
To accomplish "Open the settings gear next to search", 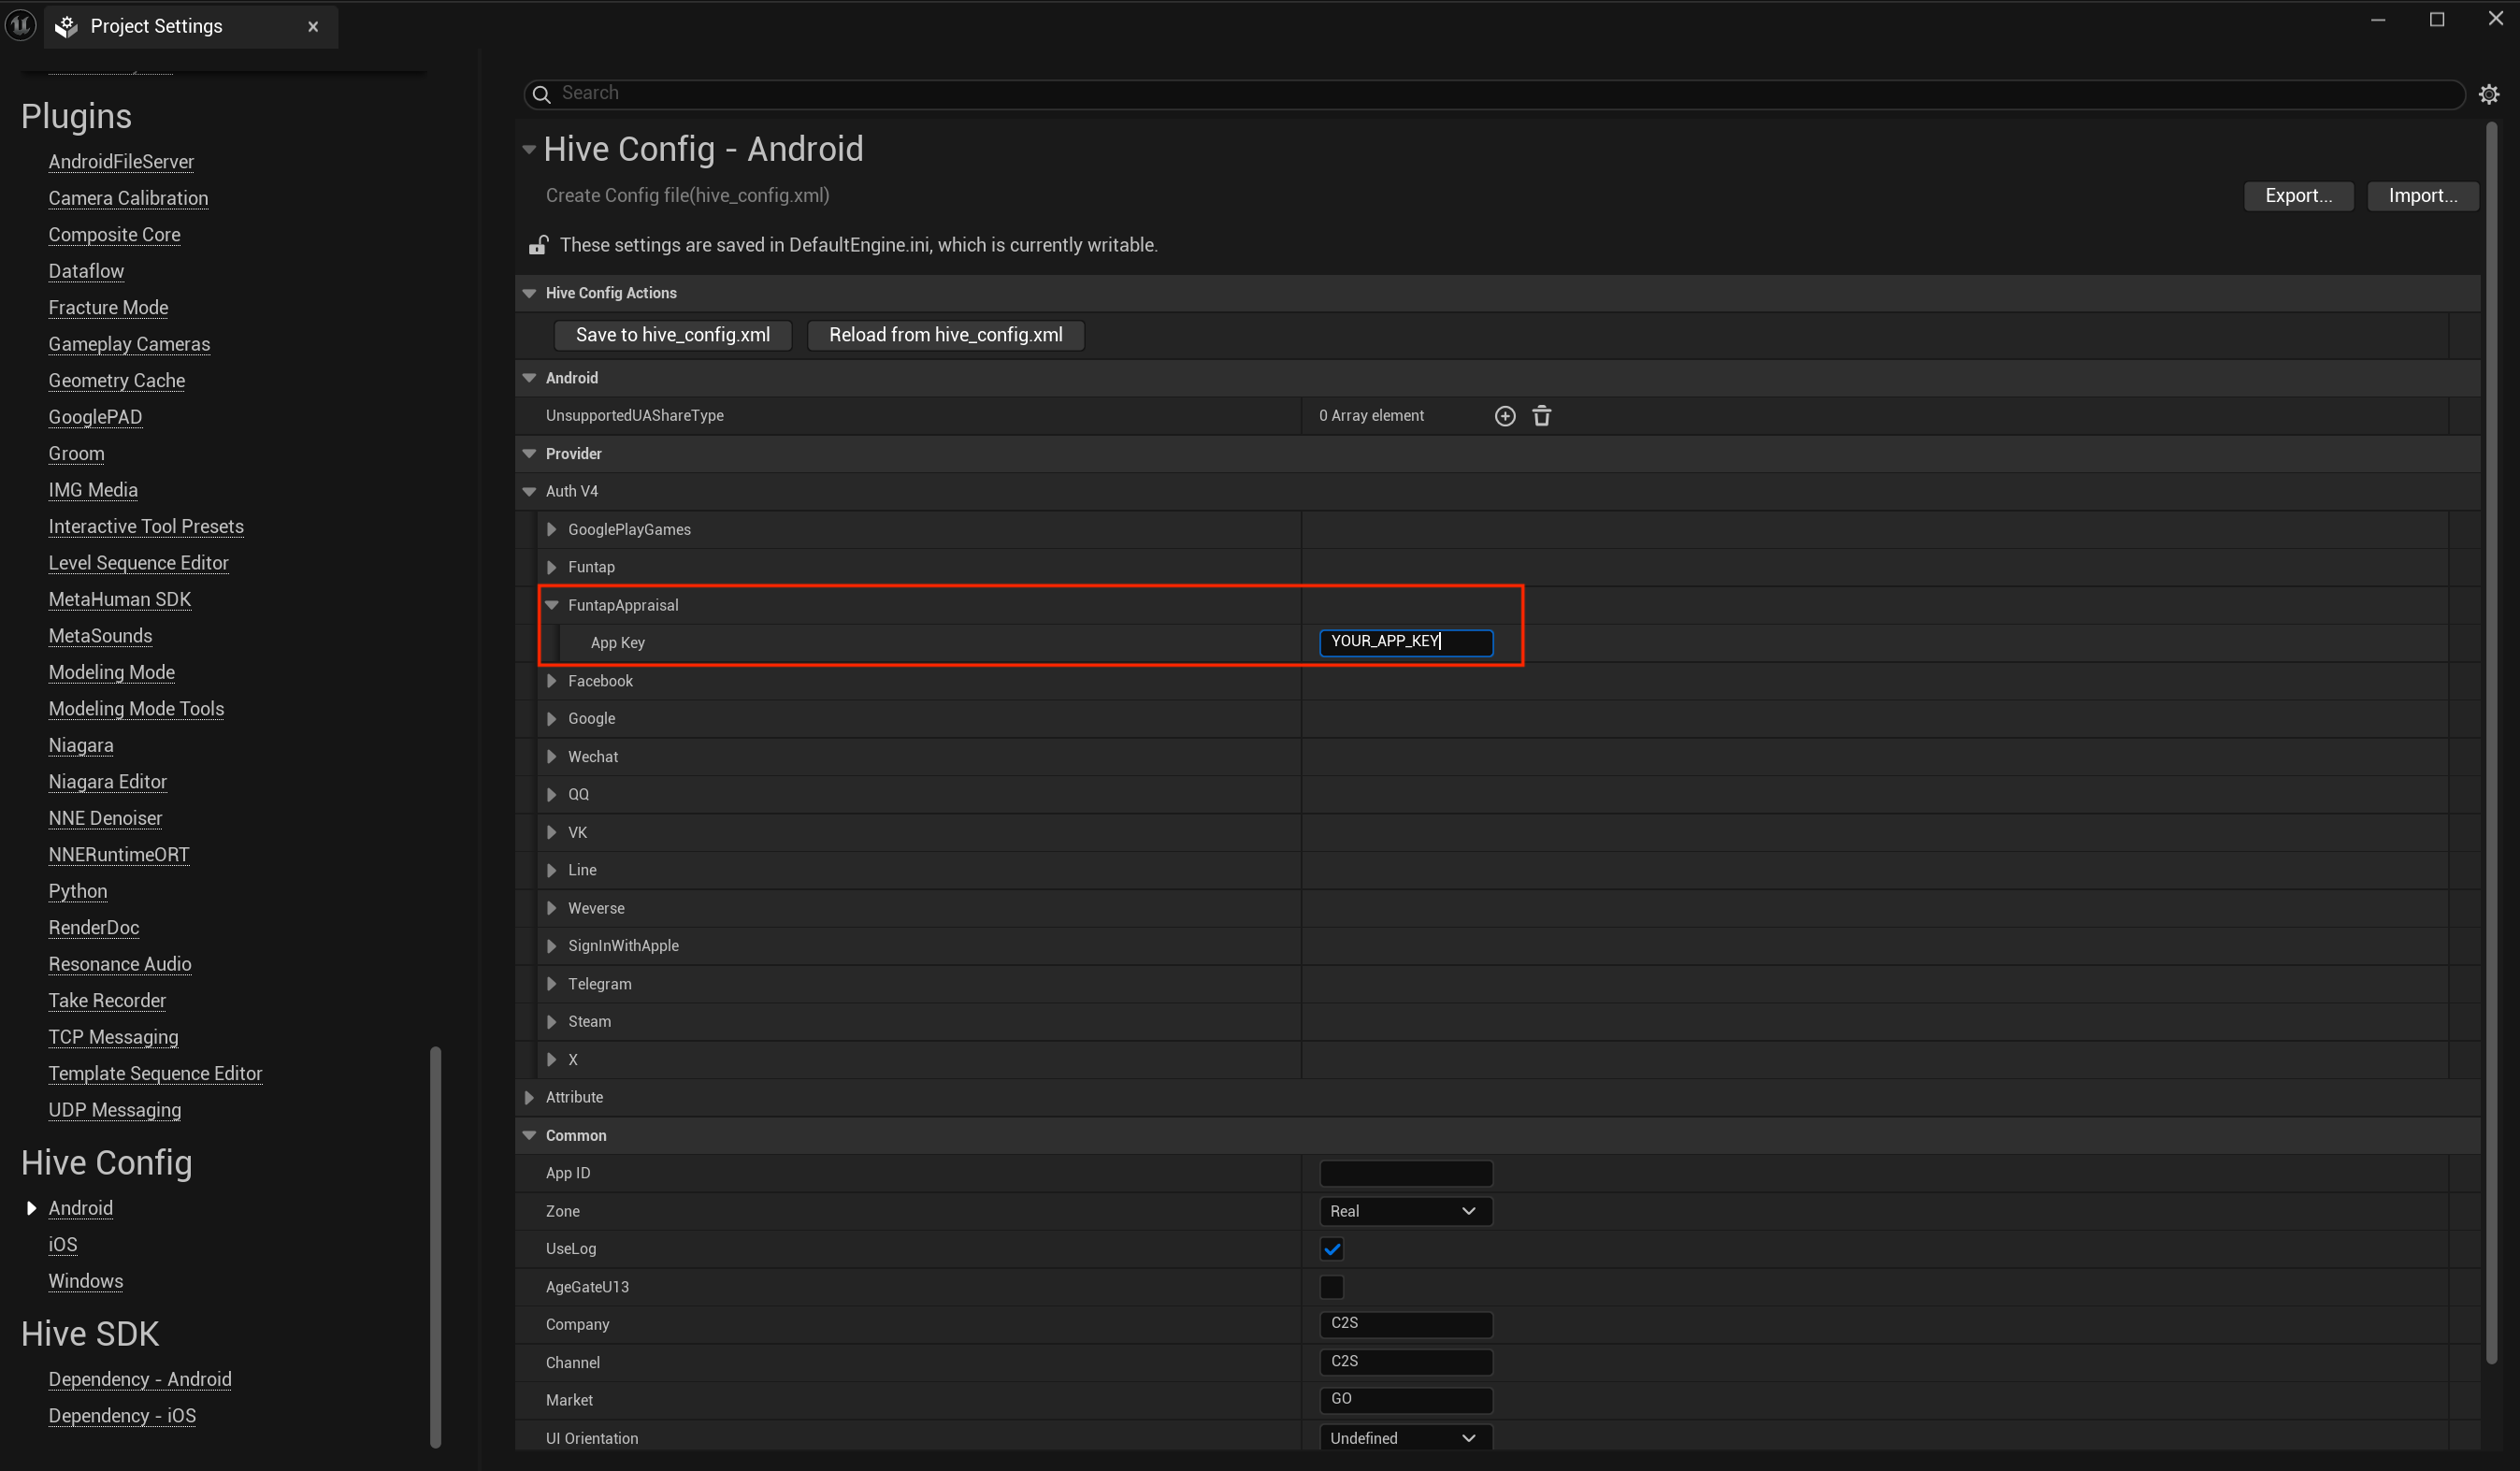I will point(2489,94).
